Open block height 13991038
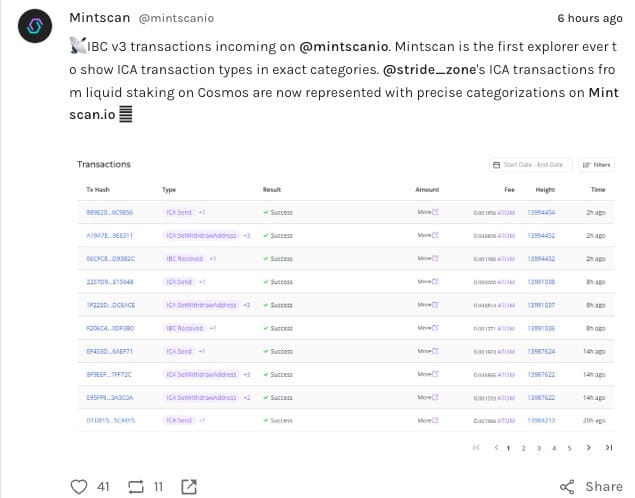635x498 pixels. point(541,282)
